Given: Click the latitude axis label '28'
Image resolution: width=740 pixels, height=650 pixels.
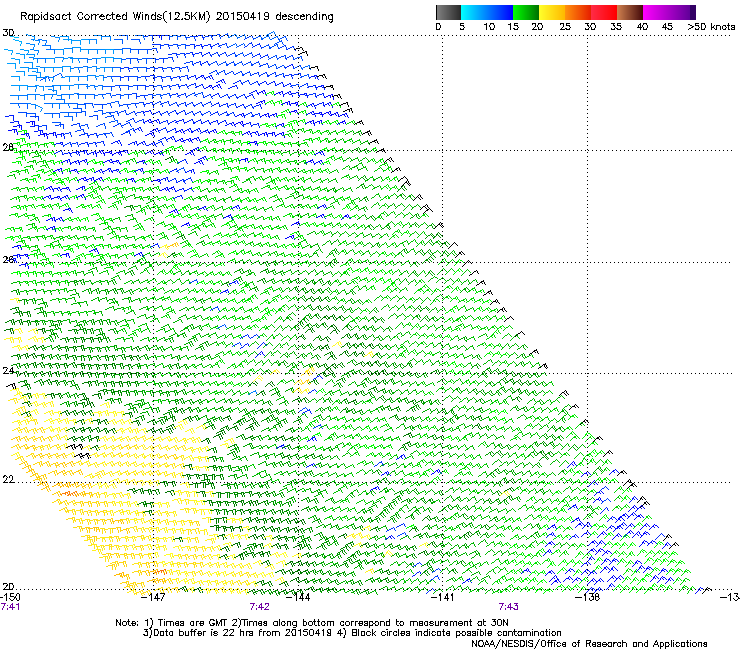Looking at the screenshot, I should 8,148.
